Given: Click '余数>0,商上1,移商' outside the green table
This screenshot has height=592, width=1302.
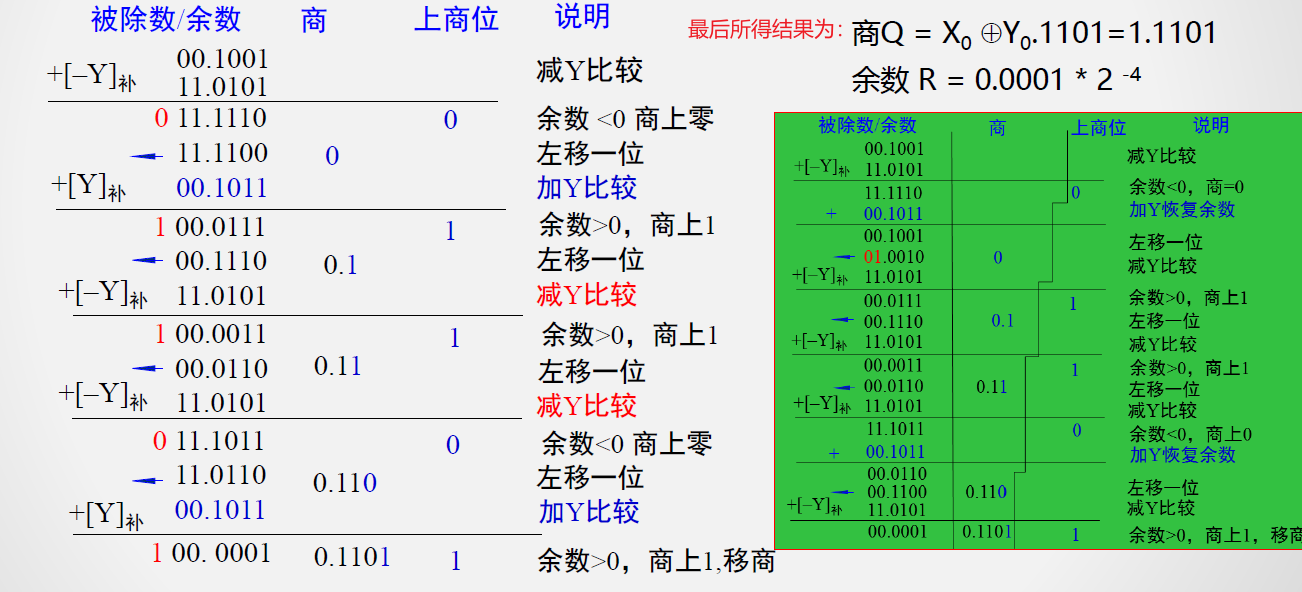Looking at the screenshot, I should pyautogui.click(x=656, y=560).
